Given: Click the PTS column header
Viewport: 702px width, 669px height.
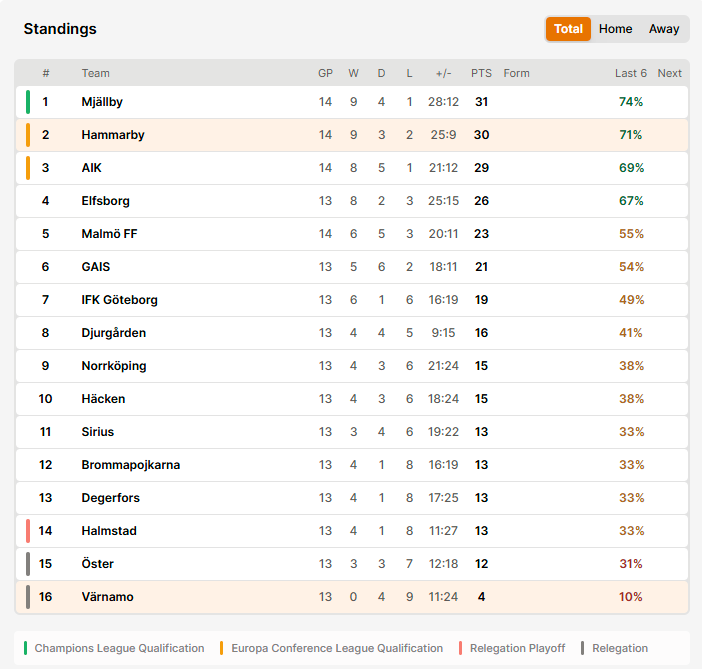Looking at the screenshot, I should (481, 73).
